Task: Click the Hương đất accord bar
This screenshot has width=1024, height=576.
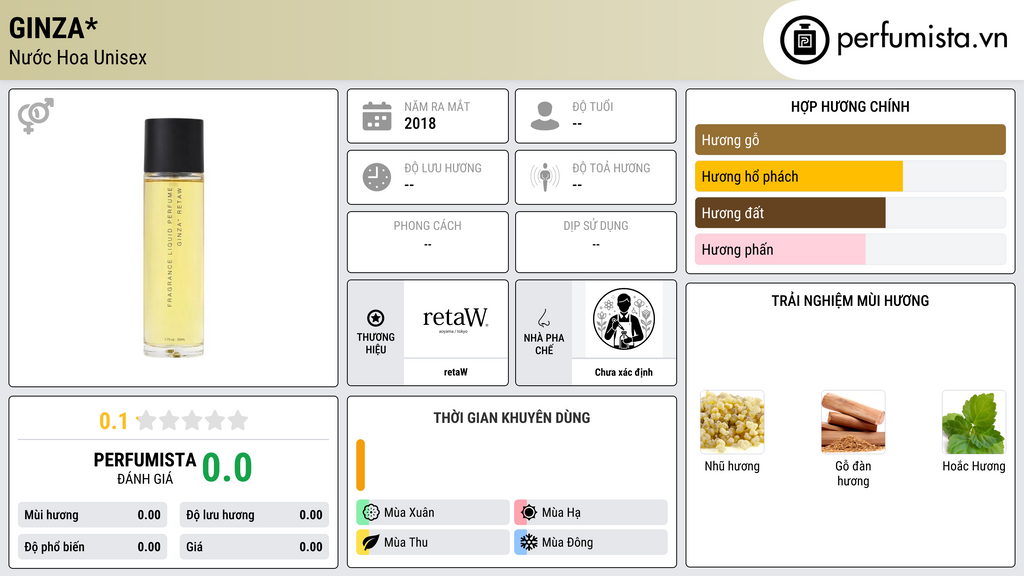Action: click(x=850, y=213)
